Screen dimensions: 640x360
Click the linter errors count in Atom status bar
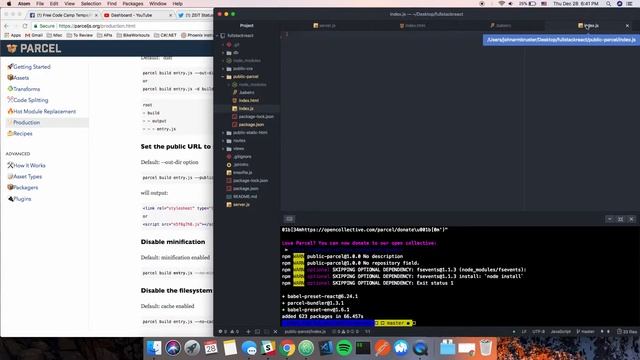click(223, 331)
